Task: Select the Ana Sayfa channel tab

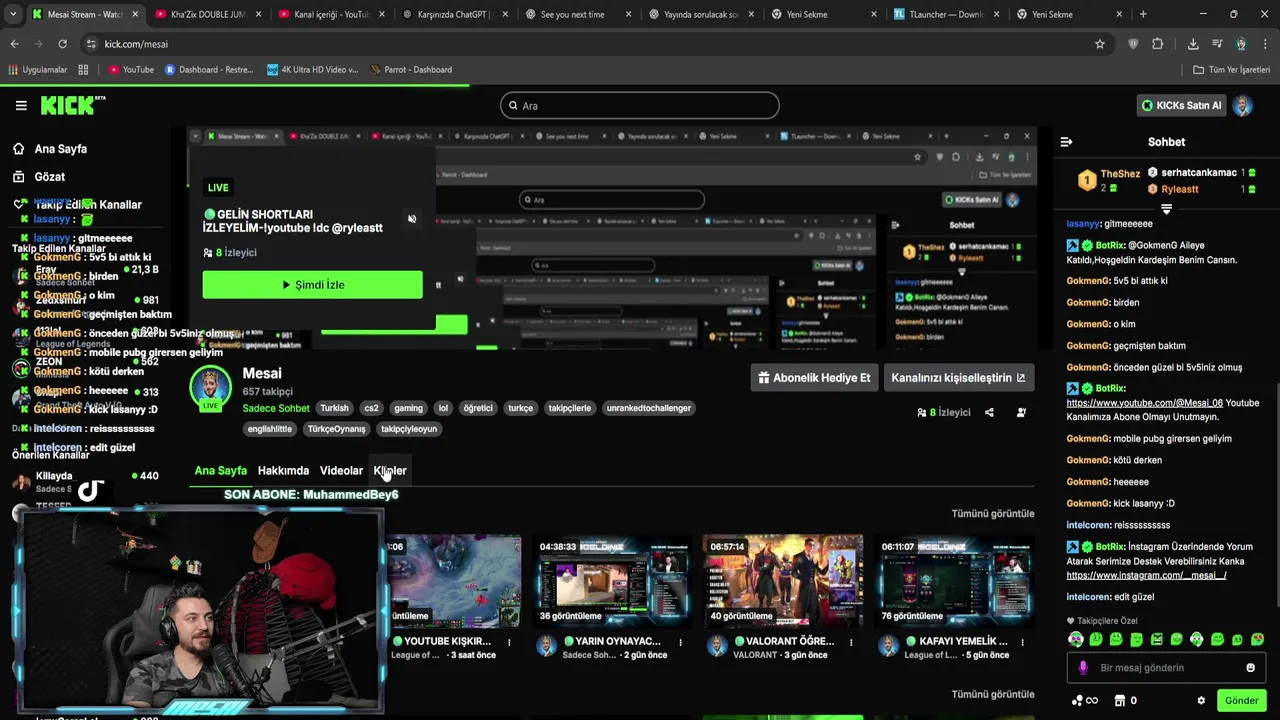Action: tap(220, 470)
